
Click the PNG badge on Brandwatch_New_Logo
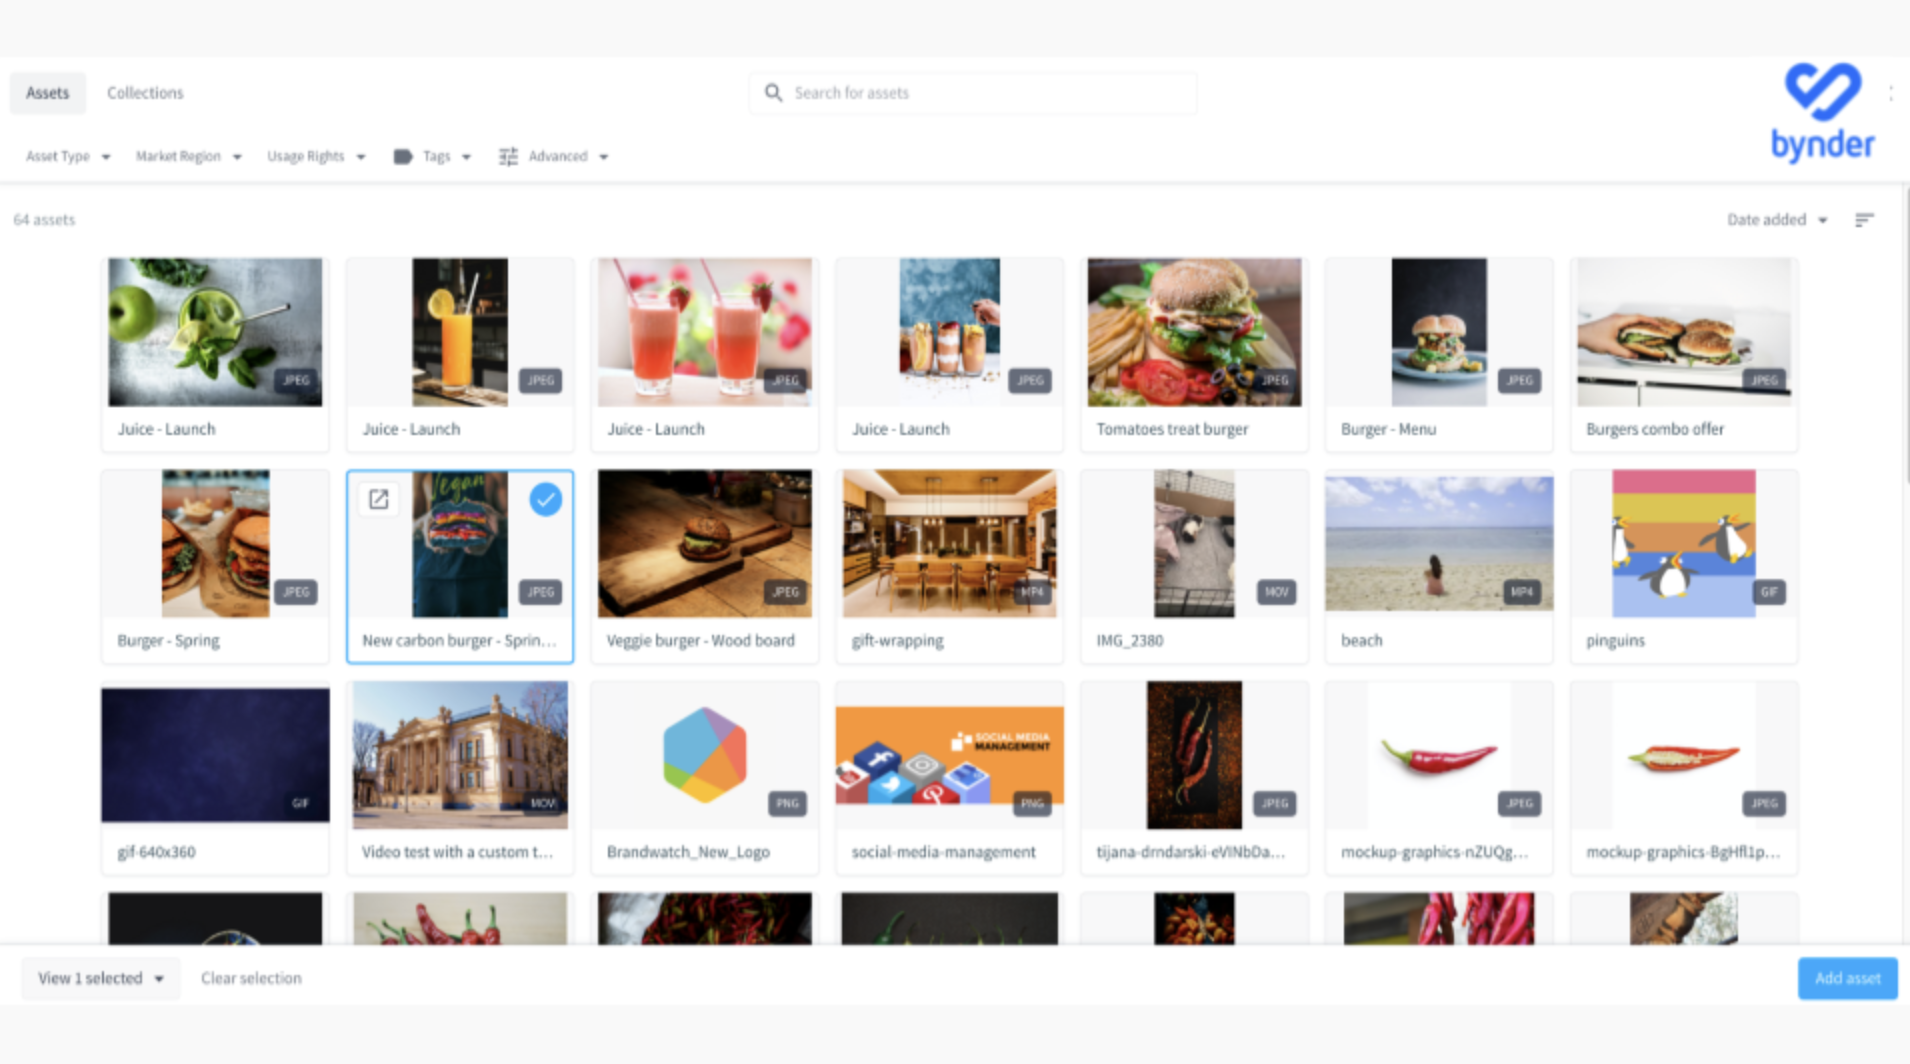(787, 803)
